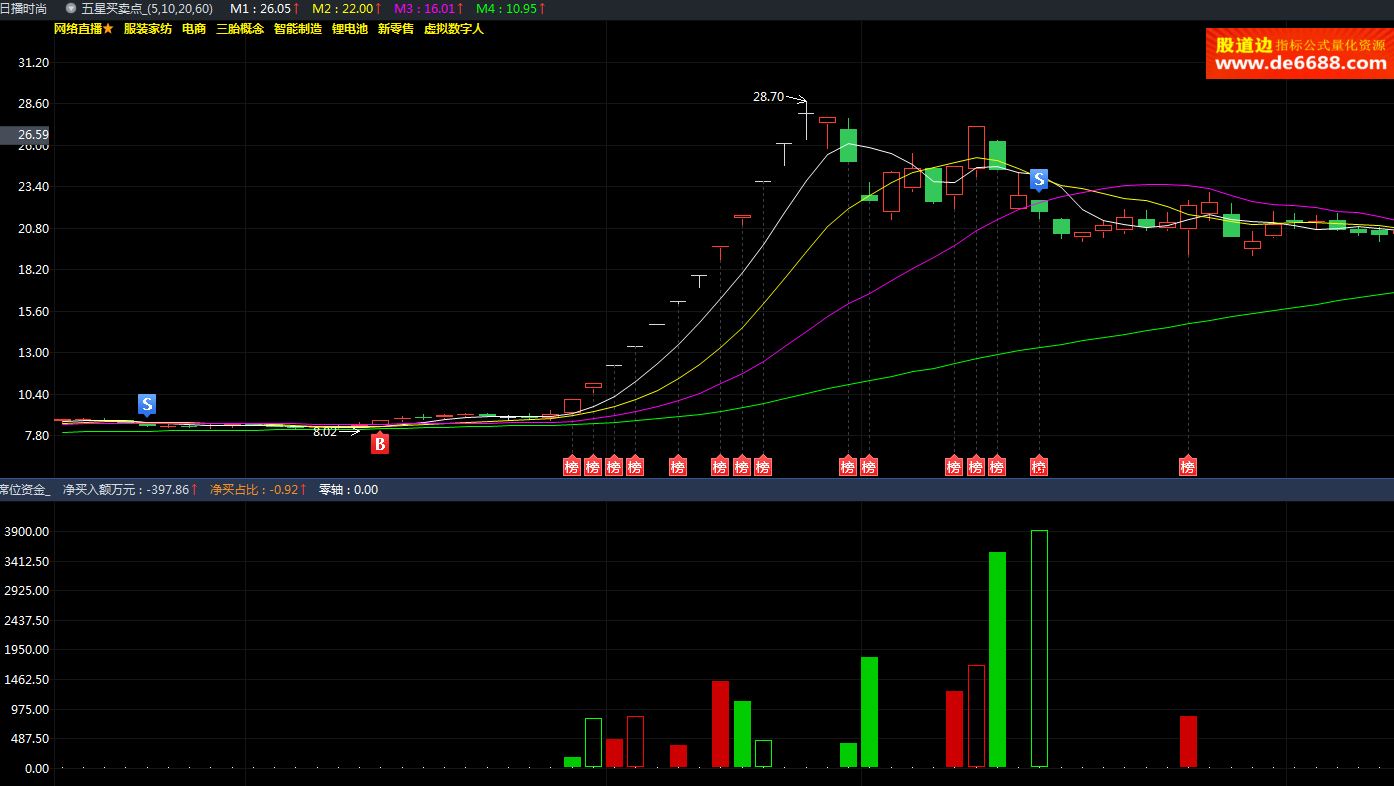The image size is (1394, 786).
Task: Click the leftmost 榜 marker
Action: (572, 466)
